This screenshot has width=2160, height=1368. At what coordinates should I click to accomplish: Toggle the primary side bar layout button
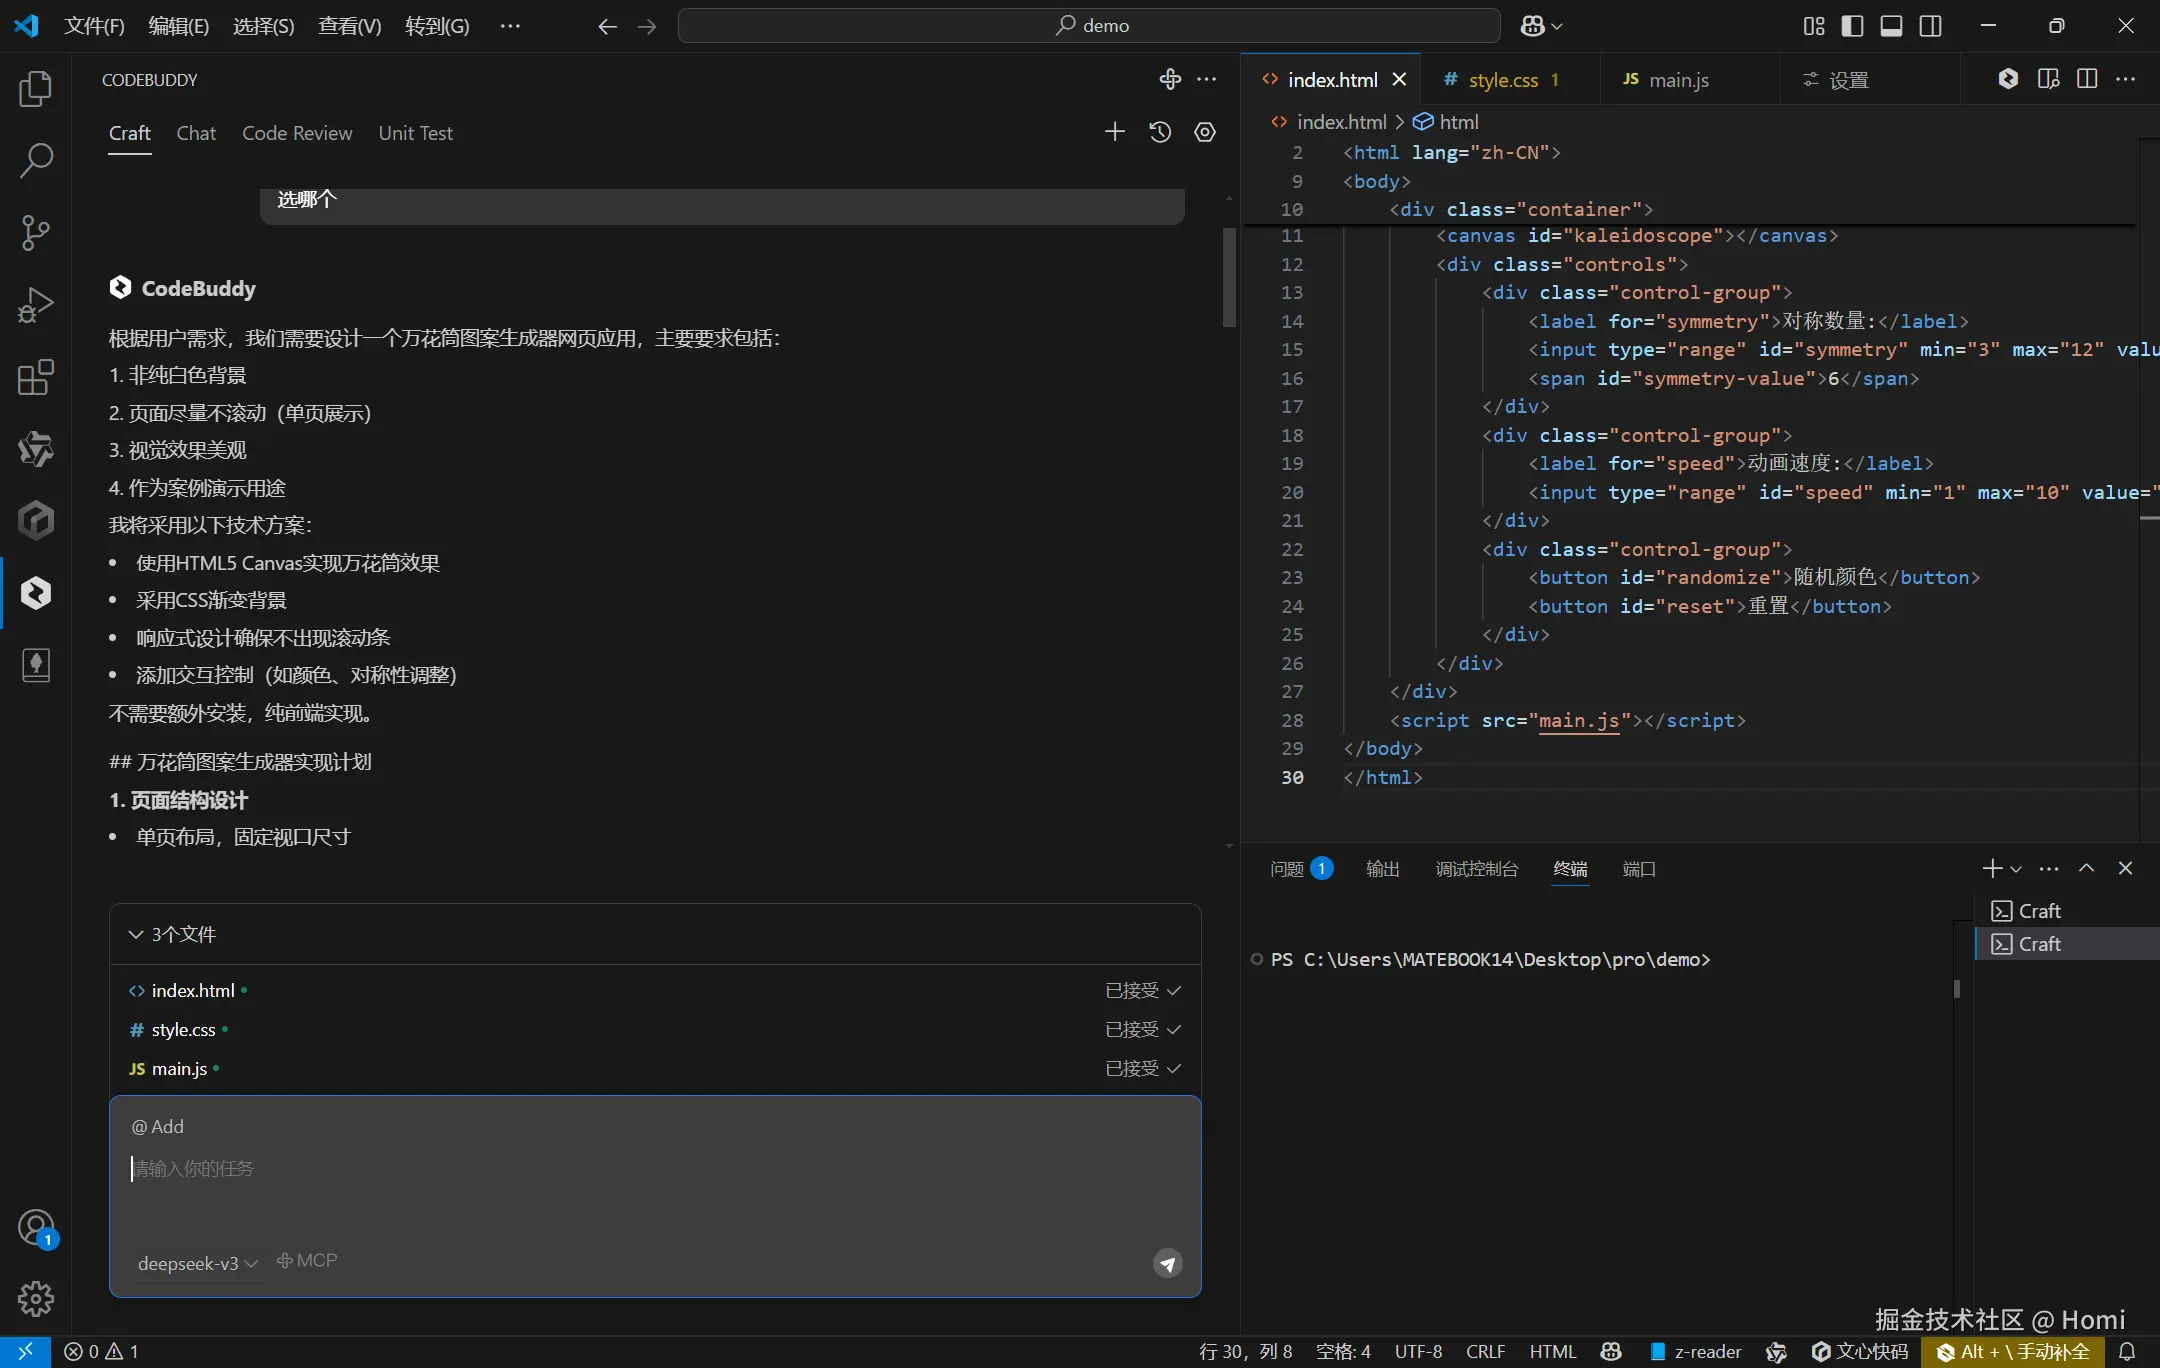pos(1852,26)
